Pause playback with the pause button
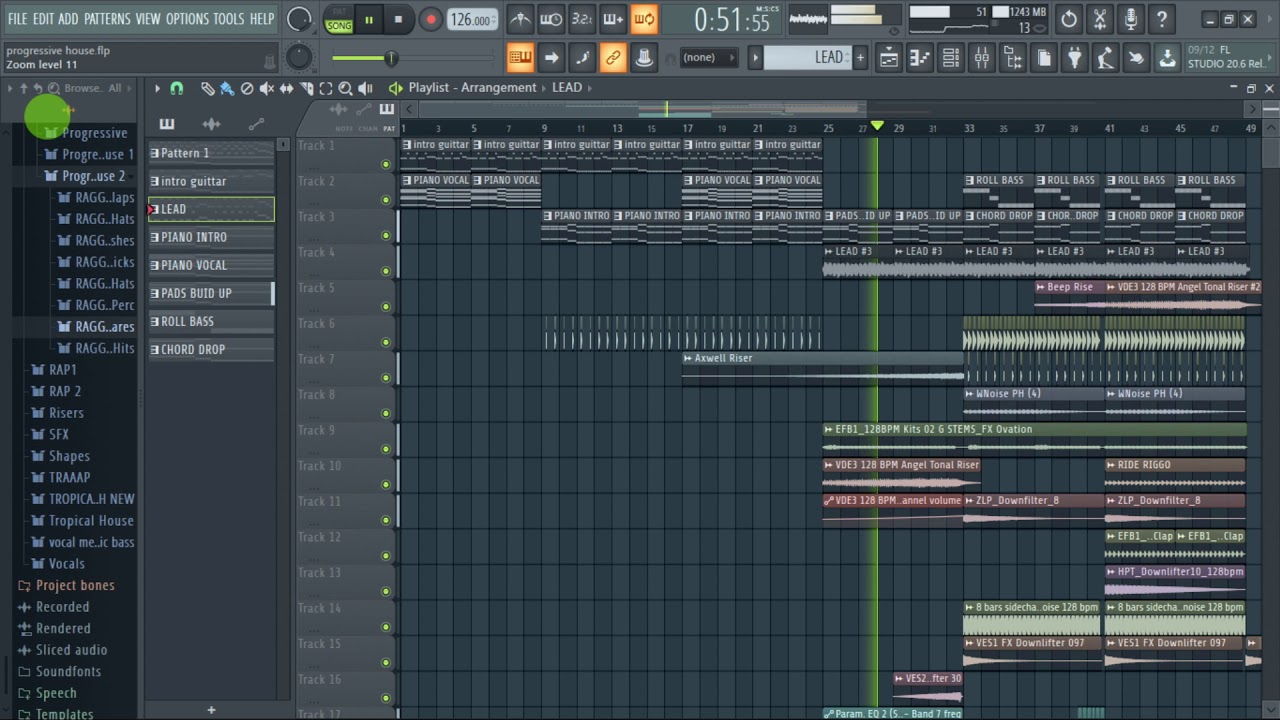The width and height of the screenshot is (1280, 720). click(x=368, y=19)
